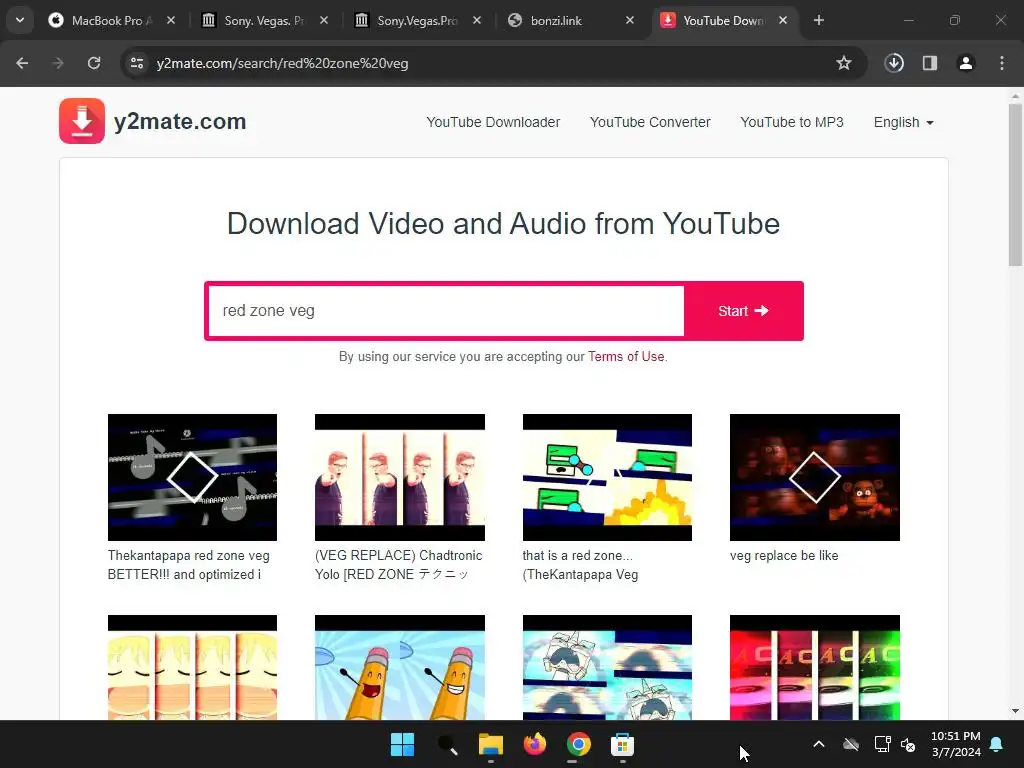Show hidden system tray icons chevron

818,744
